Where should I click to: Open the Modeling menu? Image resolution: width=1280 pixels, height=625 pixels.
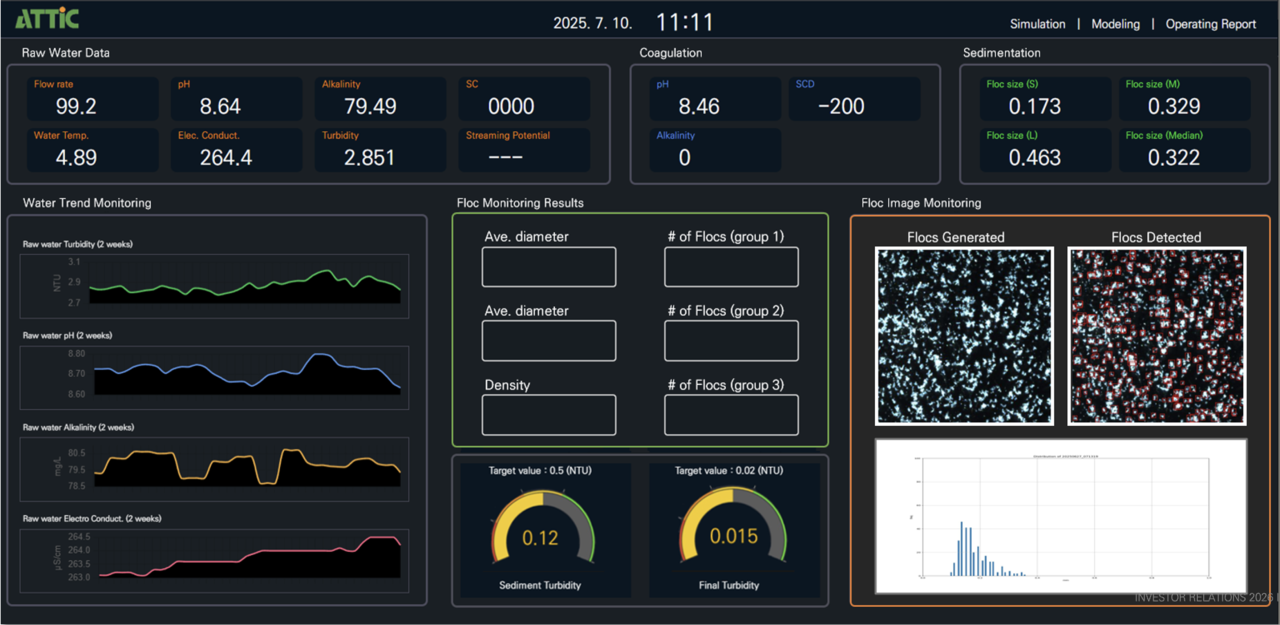pyautogui.click(x=1115, y=24)
